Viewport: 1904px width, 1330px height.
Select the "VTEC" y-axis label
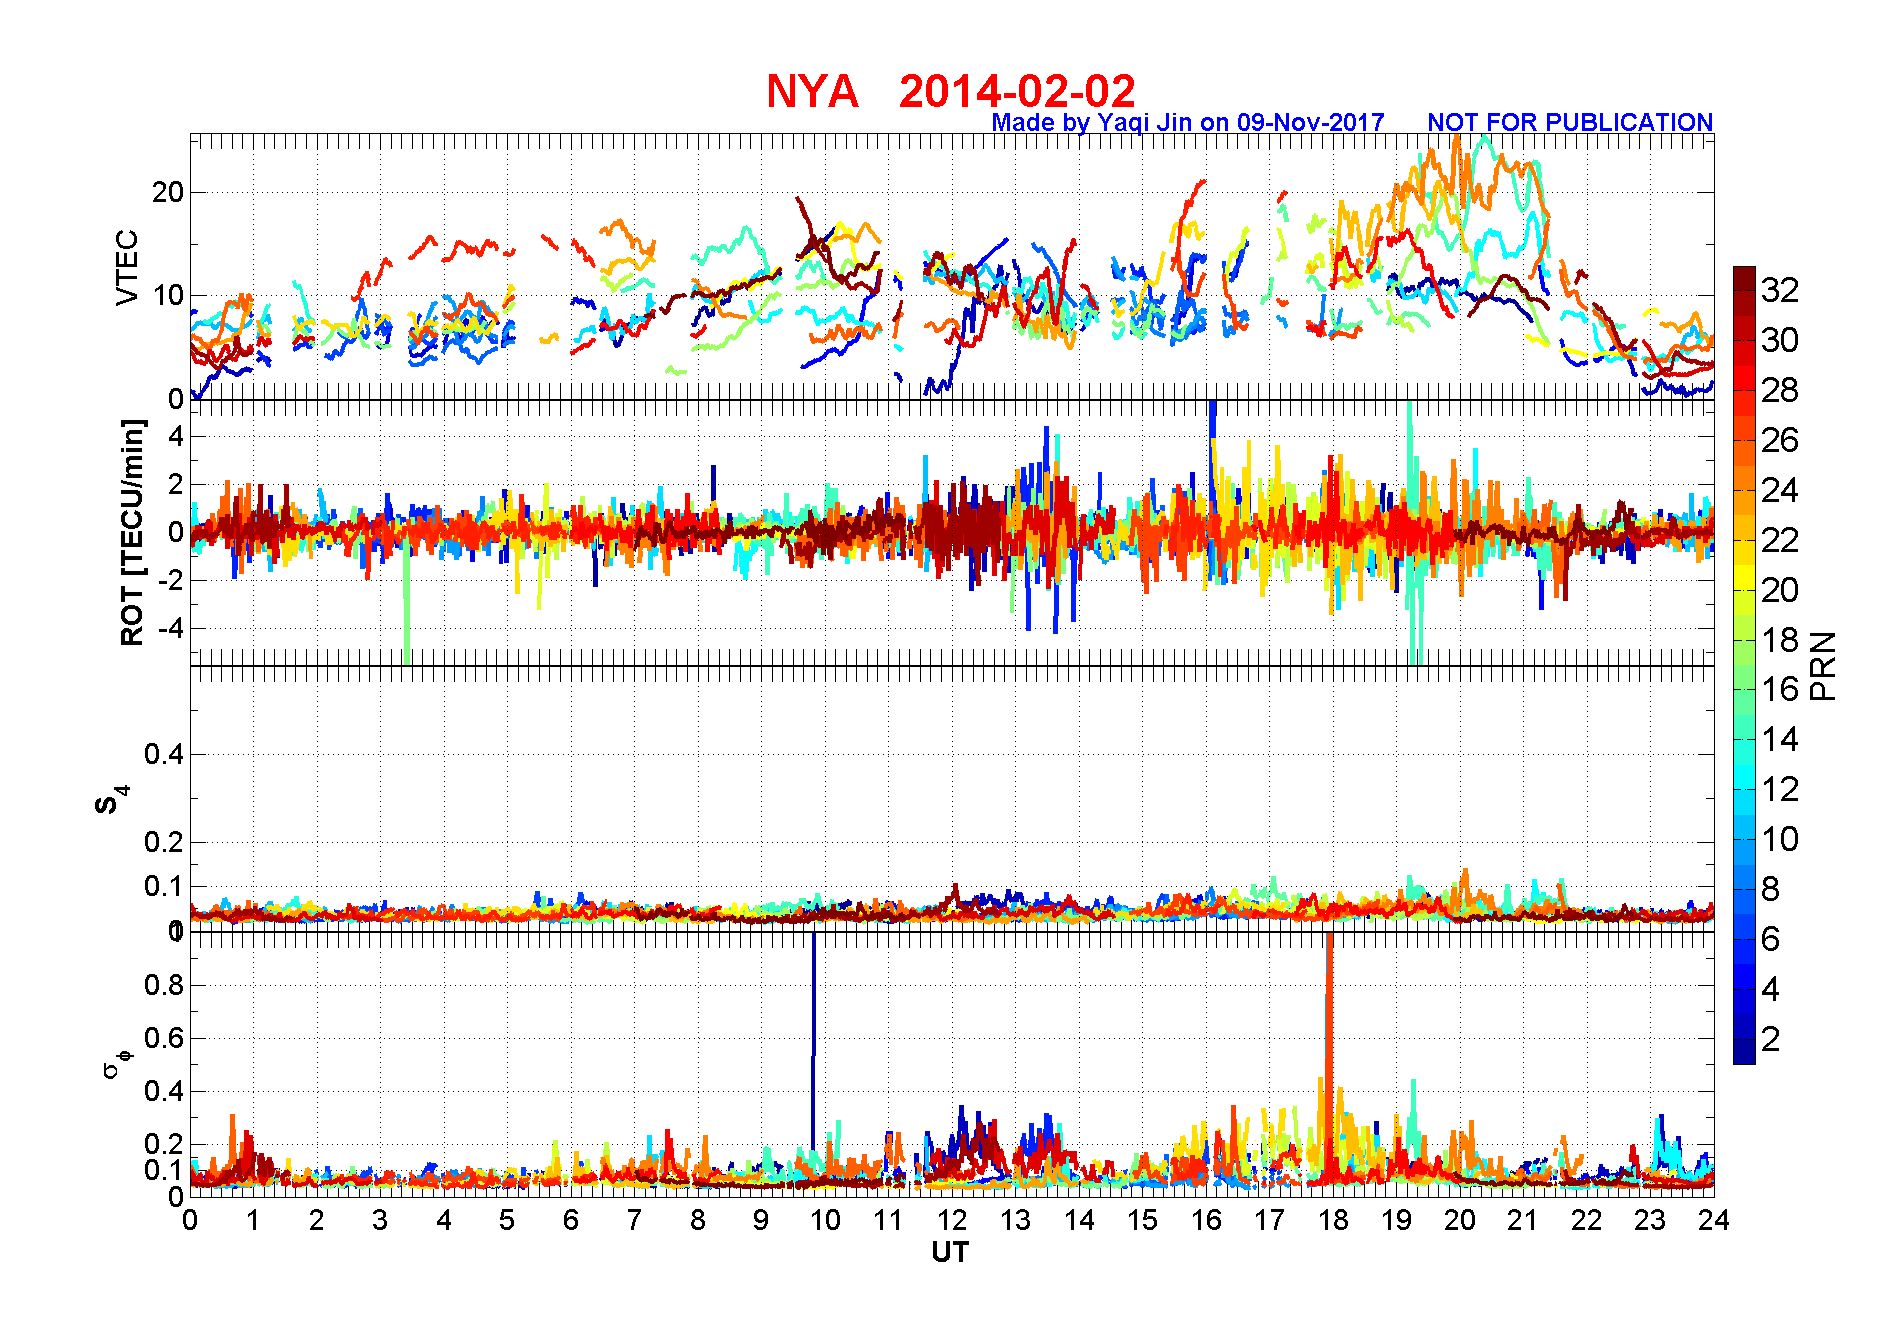tap(127, 267)
